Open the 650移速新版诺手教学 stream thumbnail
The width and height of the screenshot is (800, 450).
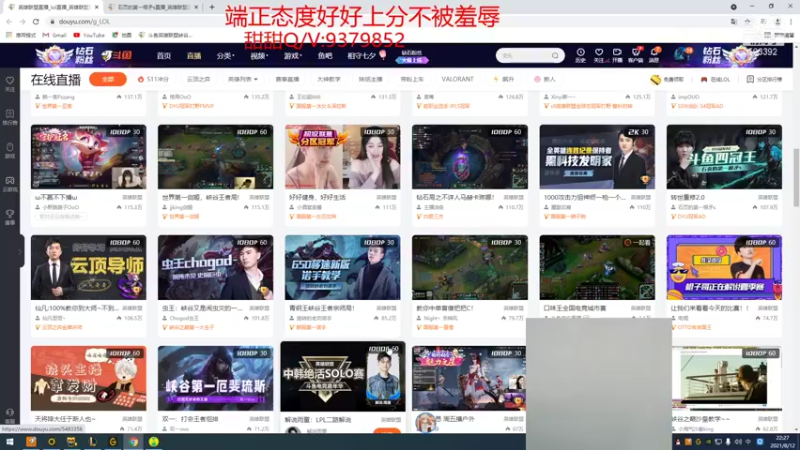pos(342,267)
